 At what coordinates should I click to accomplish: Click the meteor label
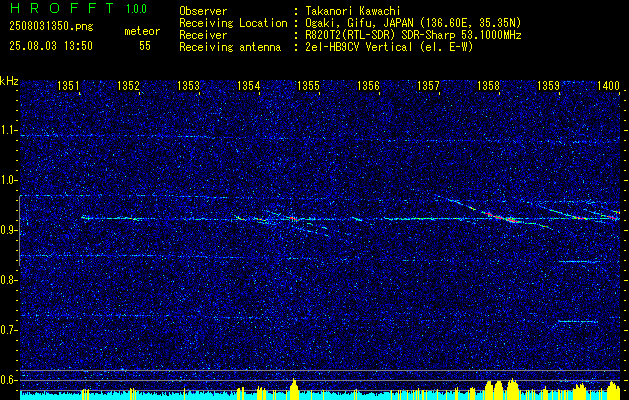[x=142, y=31]
